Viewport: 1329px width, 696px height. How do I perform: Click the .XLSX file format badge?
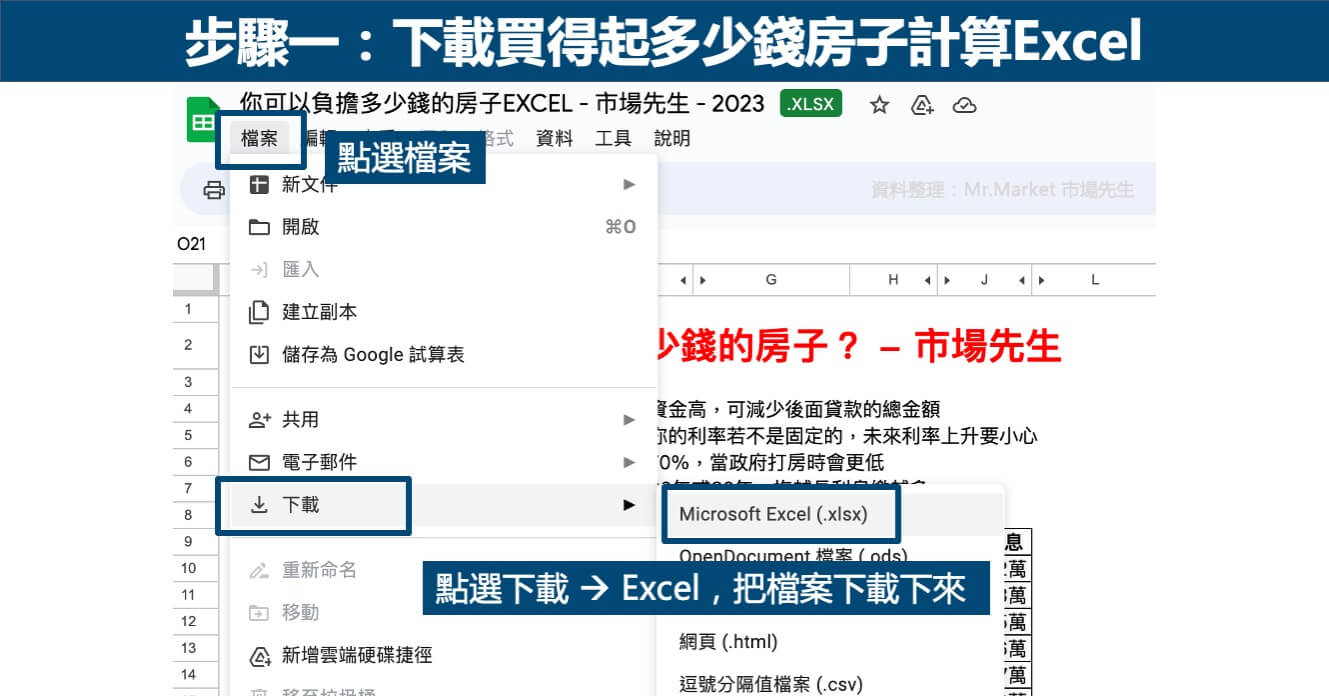811,104
